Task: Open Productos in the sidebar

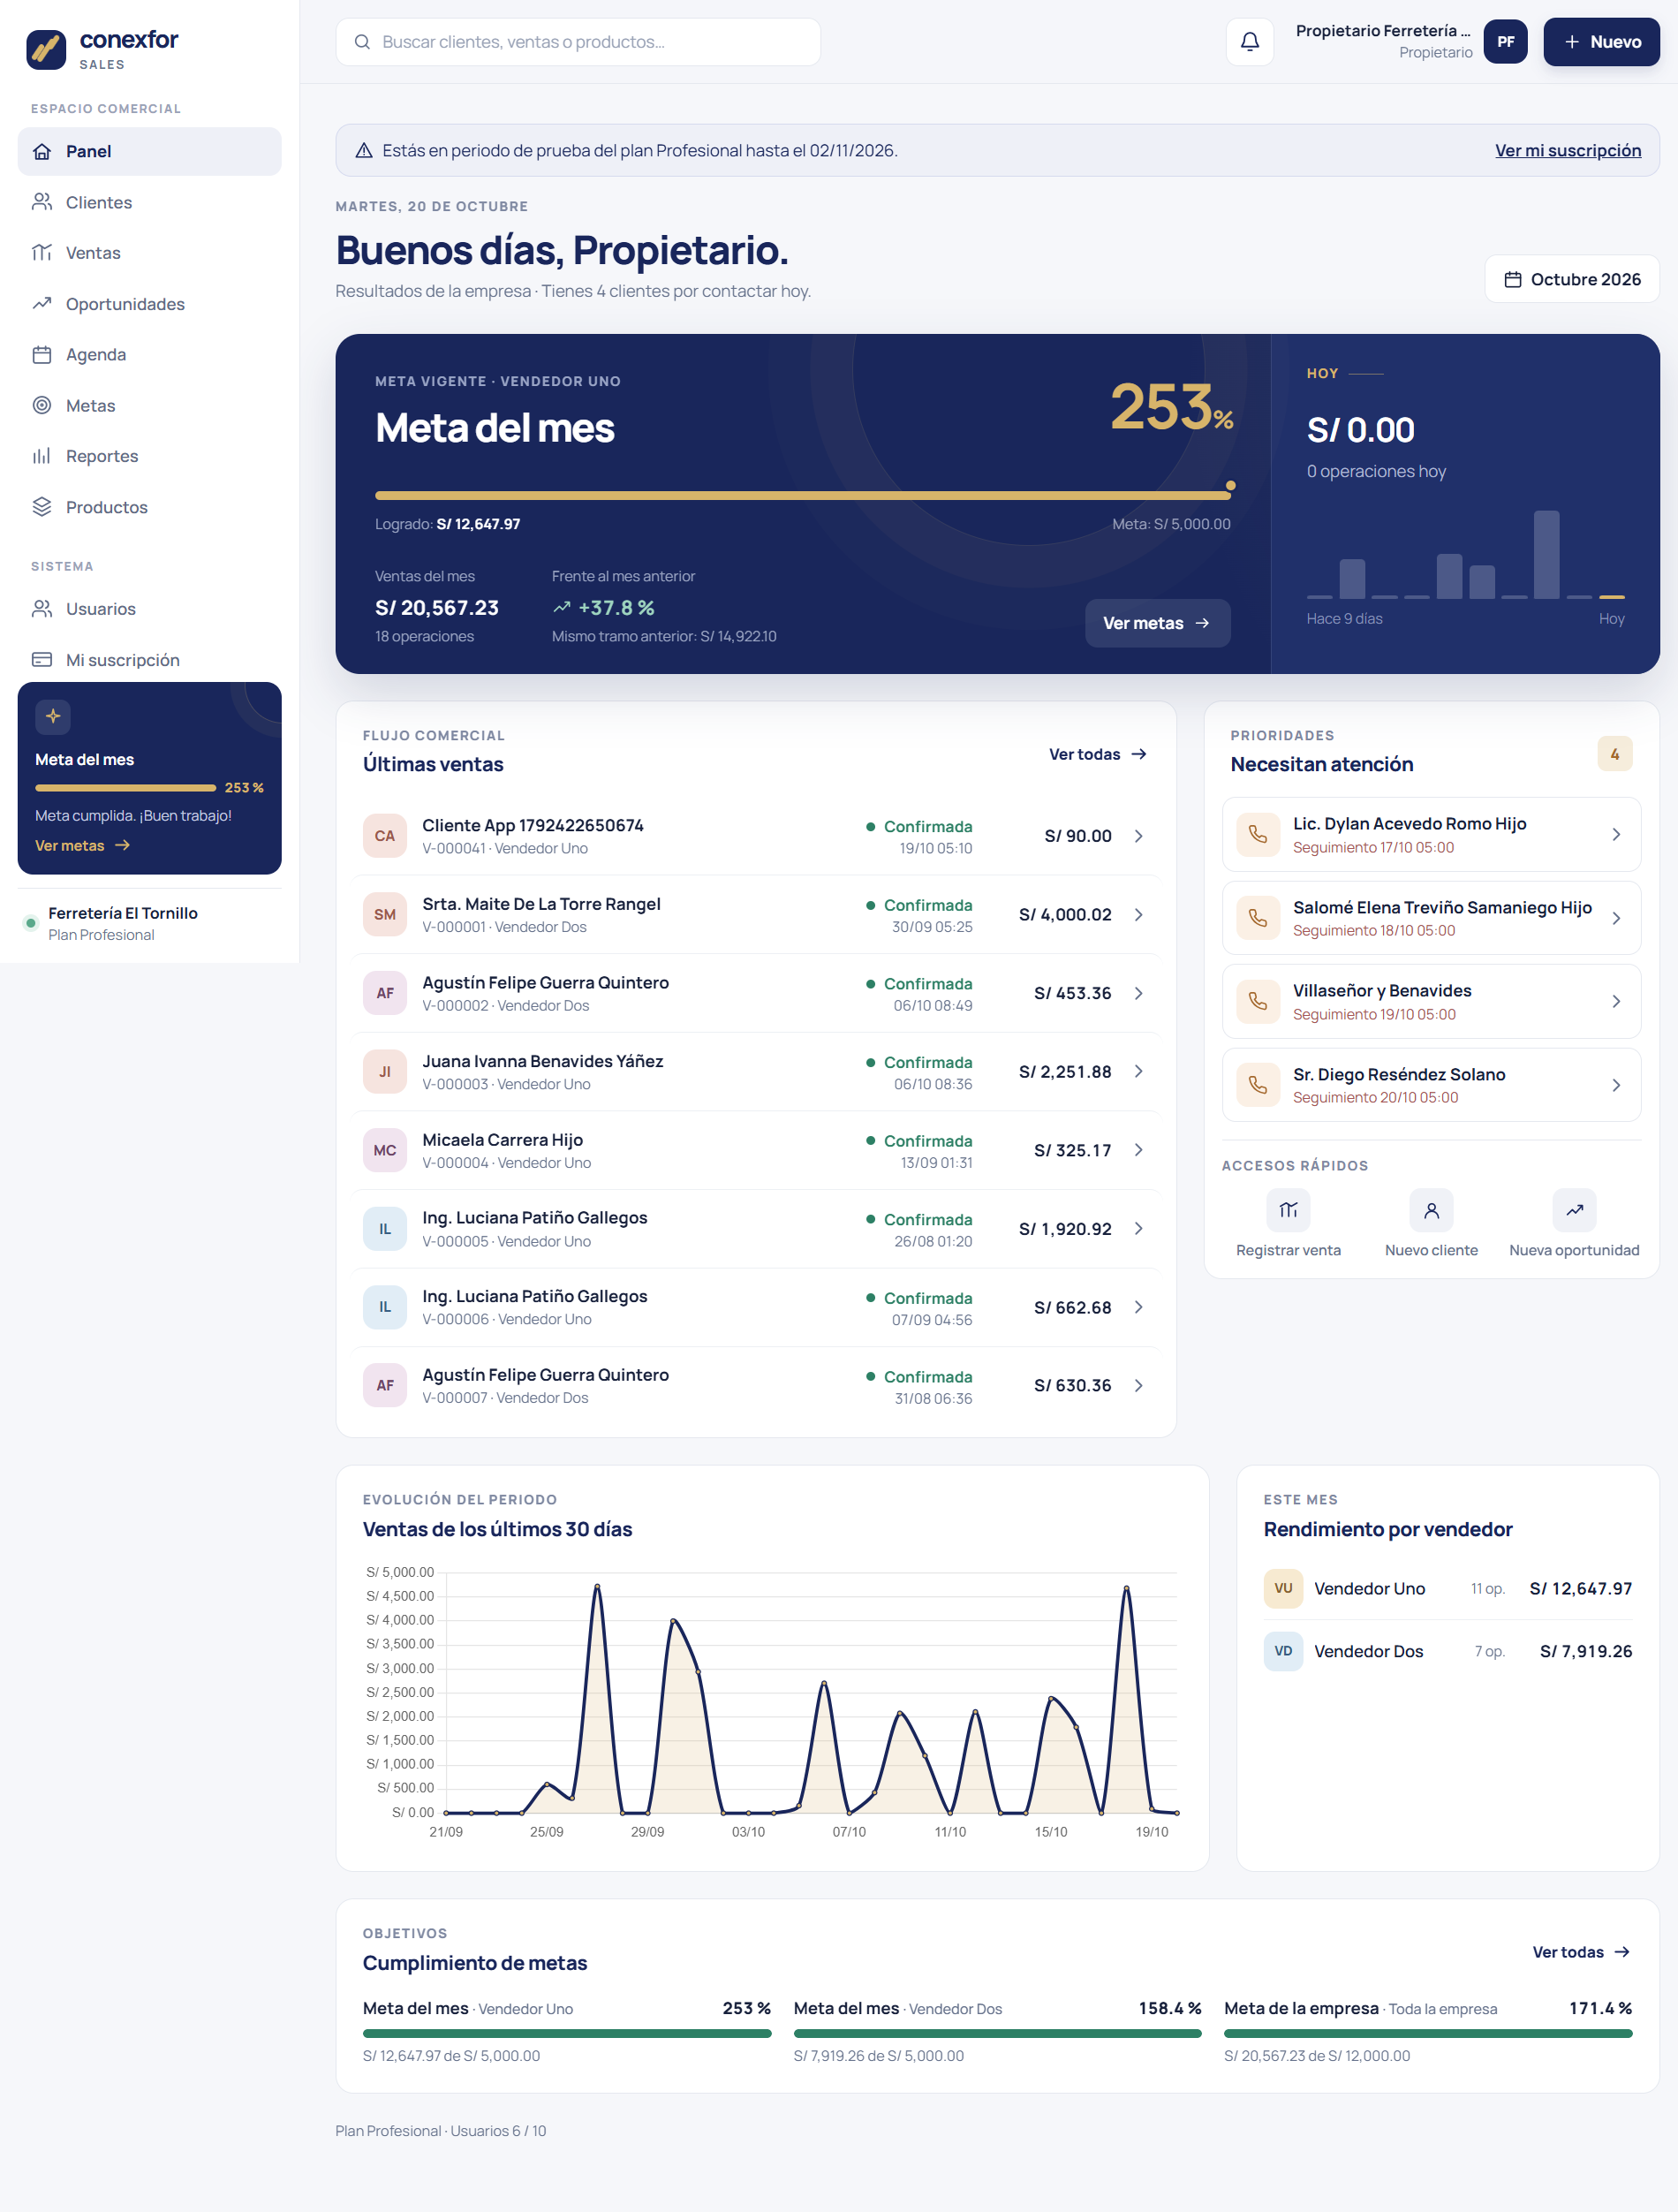Action: coord(149,507)
